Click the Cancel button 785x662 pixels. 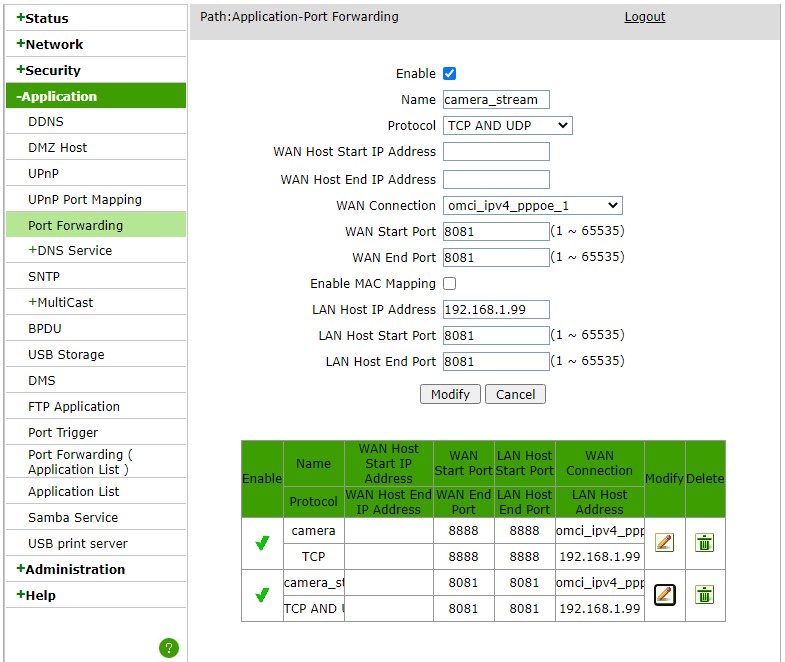[x=515, y=394]
